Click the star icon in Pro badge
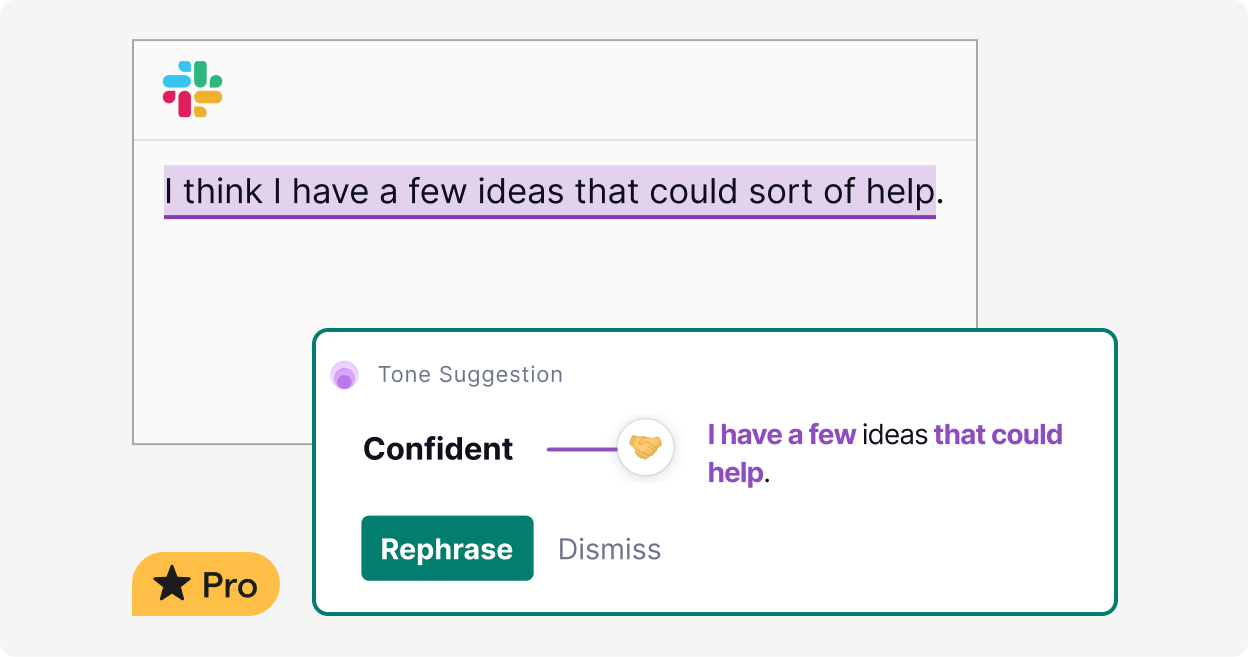The width and height of the screenshot is (1248, 657). (x=172, y=584)
